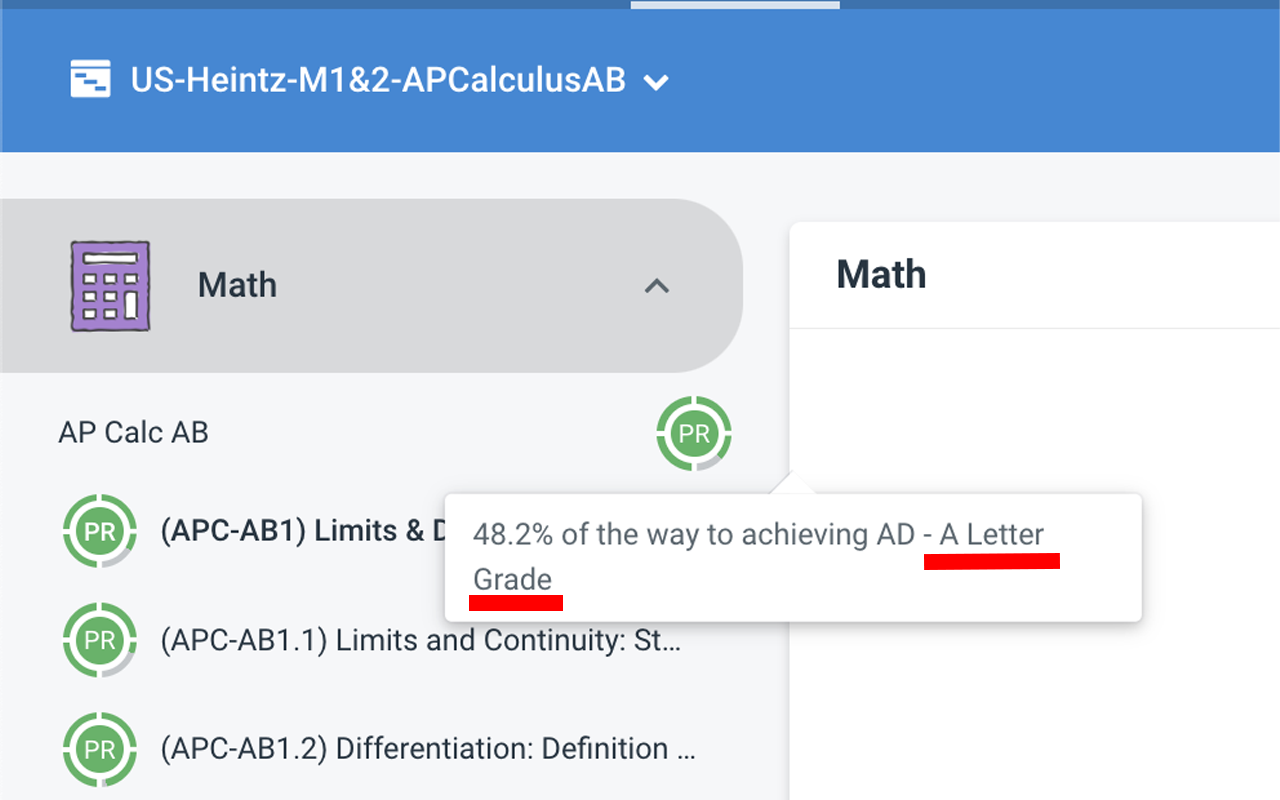This screenshot has height=800, width=1280.
Task: Click the course board icon in header
Action: [90, 79]
